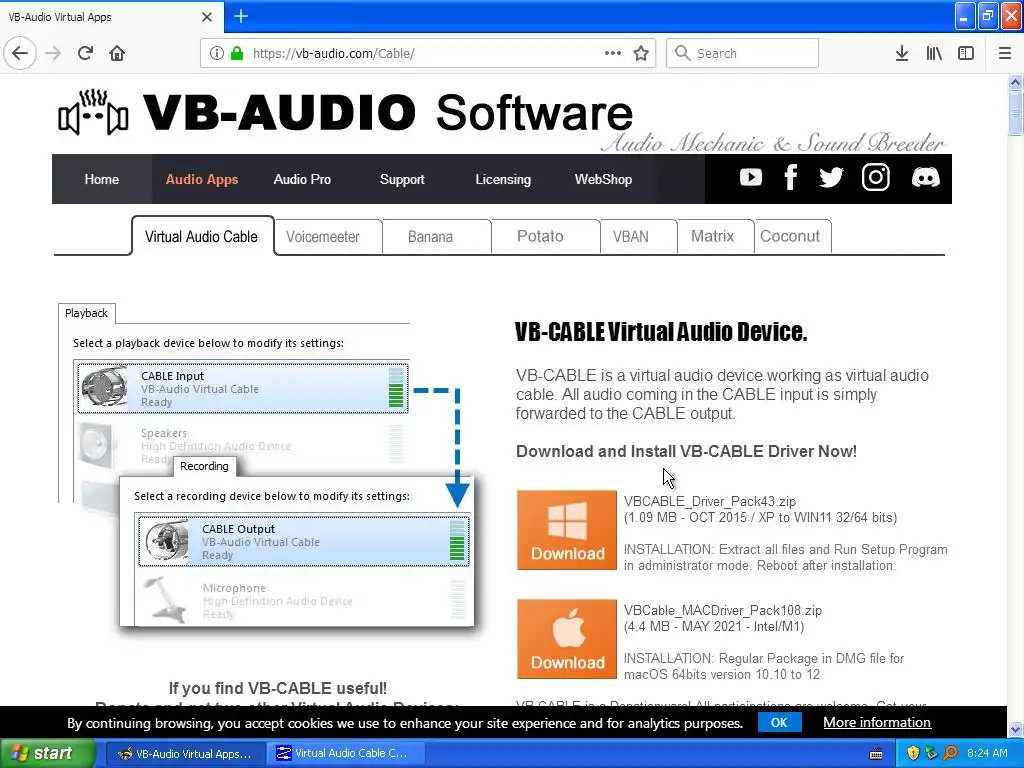
Task: Click the VB-AUDIO Software logo
Action: (x=345, y=113)
